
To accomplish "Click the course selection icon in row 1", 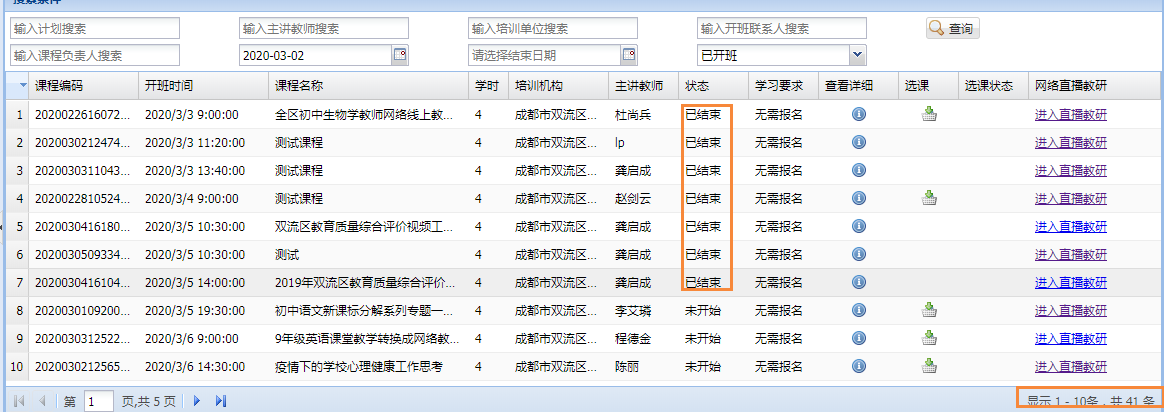I will (x=929, y=115).
